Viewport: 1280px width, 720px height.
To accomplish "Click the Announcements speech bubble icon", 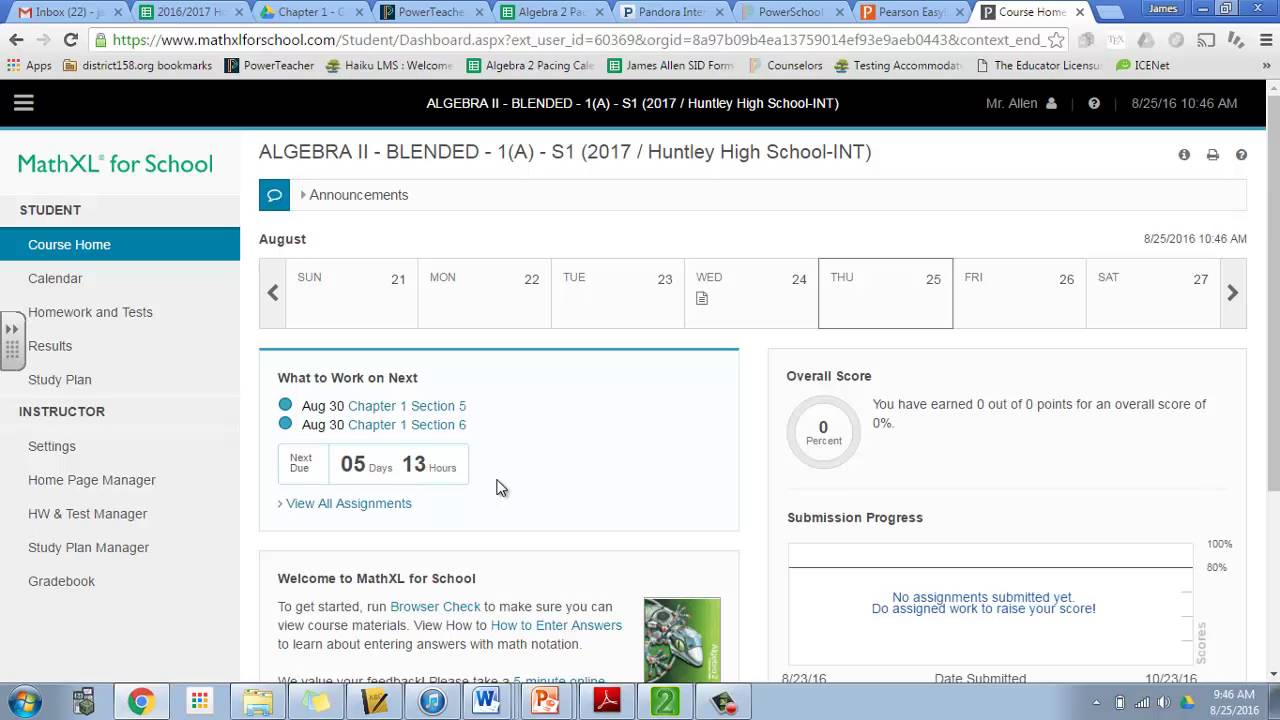I will 274,195.
